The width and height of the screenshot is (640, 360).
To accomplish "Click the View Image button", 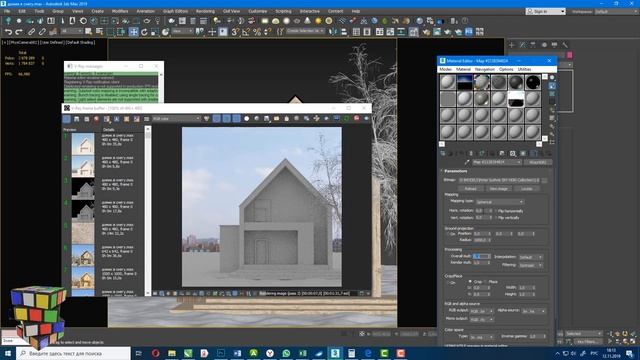I will 498,189.
